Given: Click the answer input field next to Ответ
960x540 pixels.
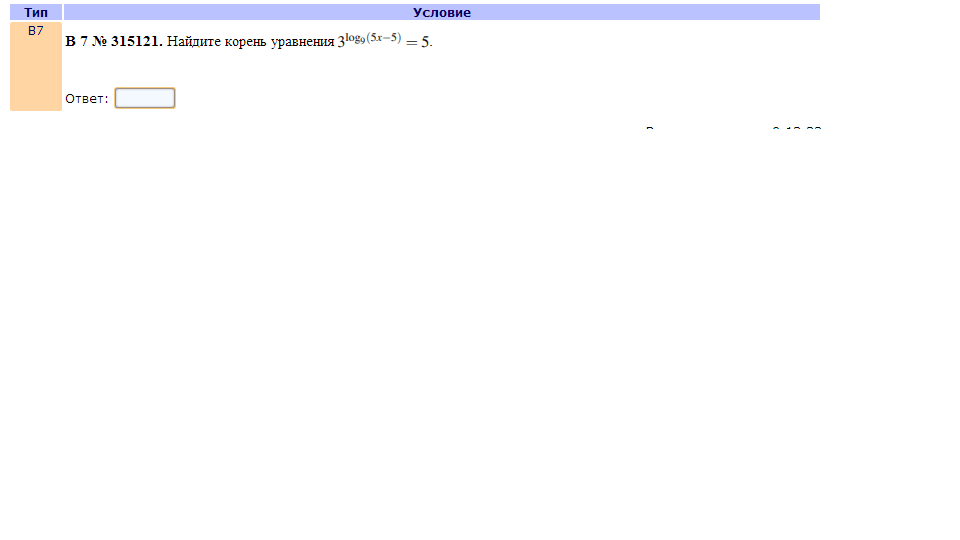Looking at the screenshot, I should [x=145, y=98].
